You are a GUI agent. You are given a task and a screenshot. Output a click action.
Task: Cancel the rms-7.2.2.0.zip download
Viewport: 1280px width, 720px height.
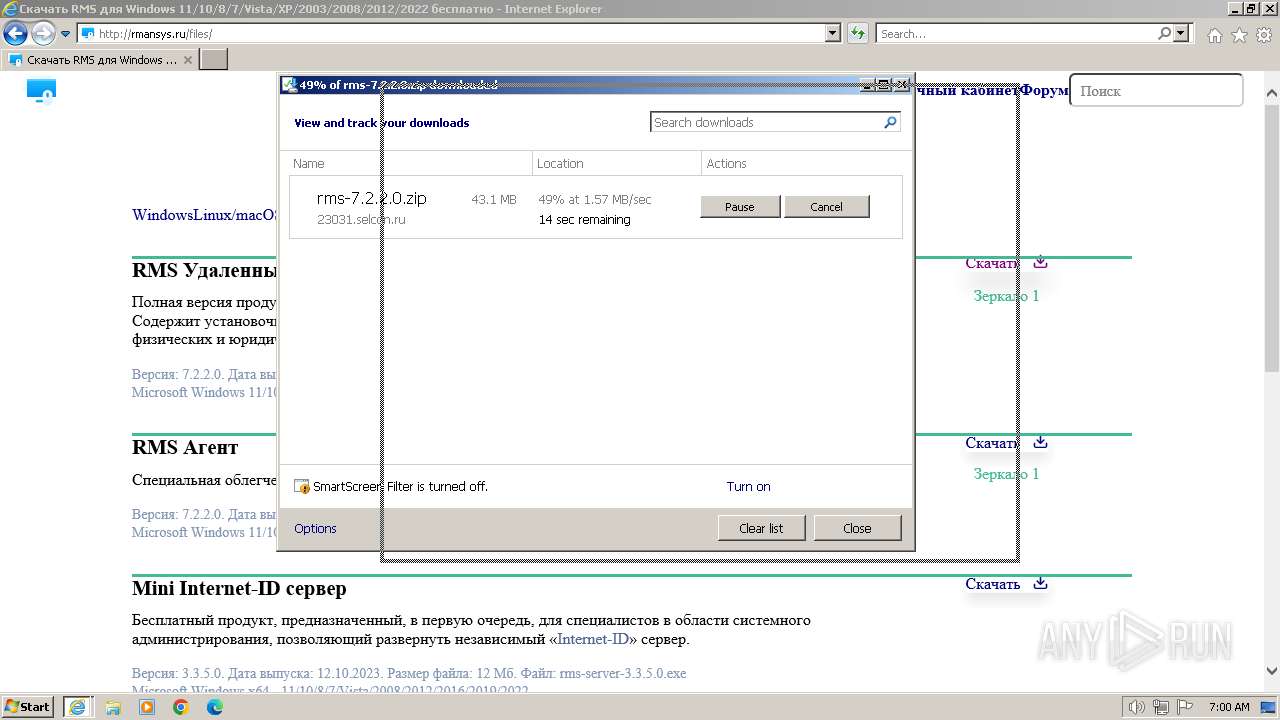coord(826,207)
